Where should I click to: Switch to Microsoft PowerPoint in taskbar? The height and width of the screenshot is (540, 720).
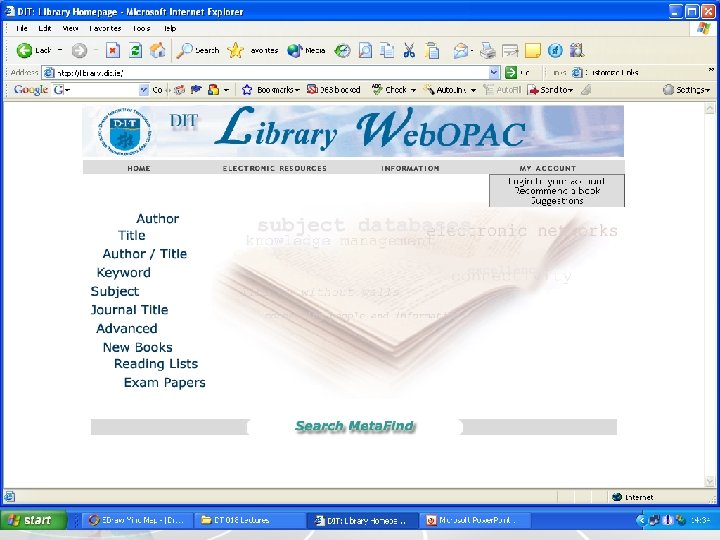tap(476, 520)
